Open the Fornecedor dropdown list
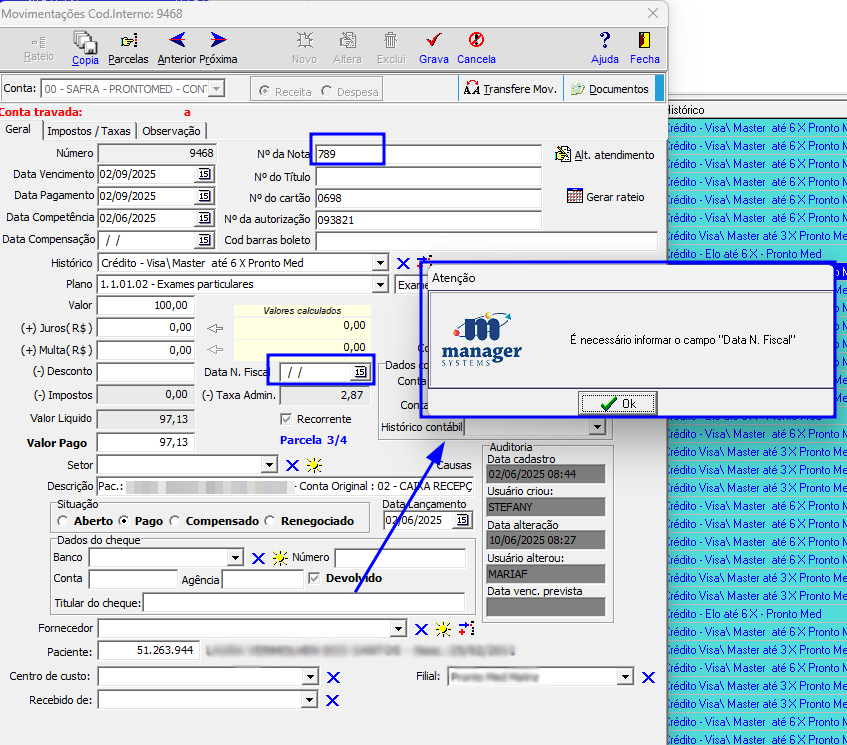Screen dimensions: 847x745 tap(398, 629)
